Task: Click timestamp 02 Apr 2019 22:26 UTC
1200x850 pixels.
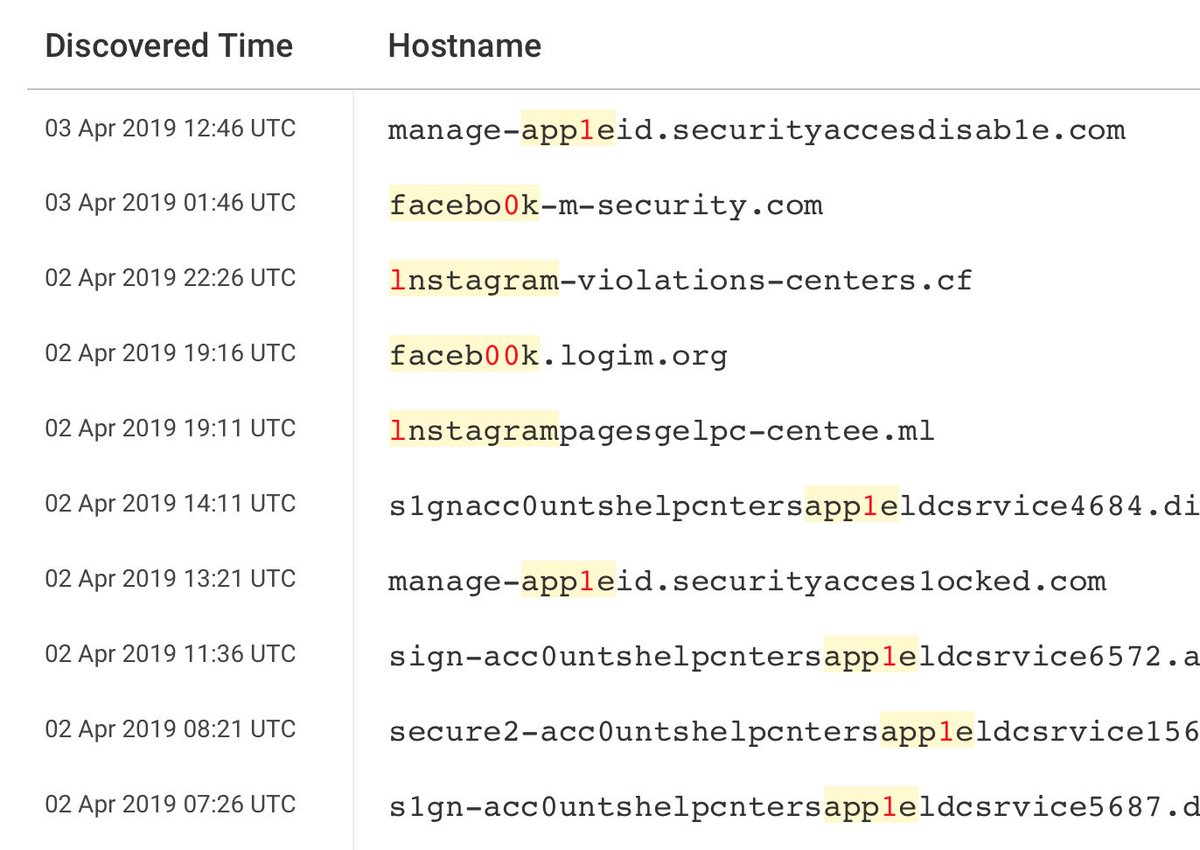Action: [171, 278]
